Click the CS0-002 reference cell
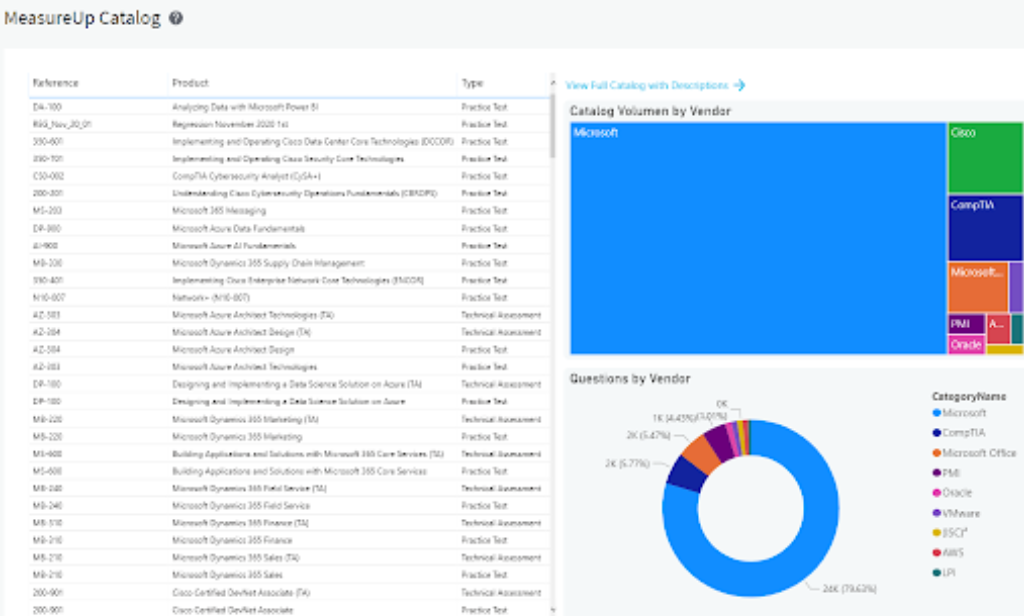Viewport: 1024px width, 616px height. pos(48,176)
